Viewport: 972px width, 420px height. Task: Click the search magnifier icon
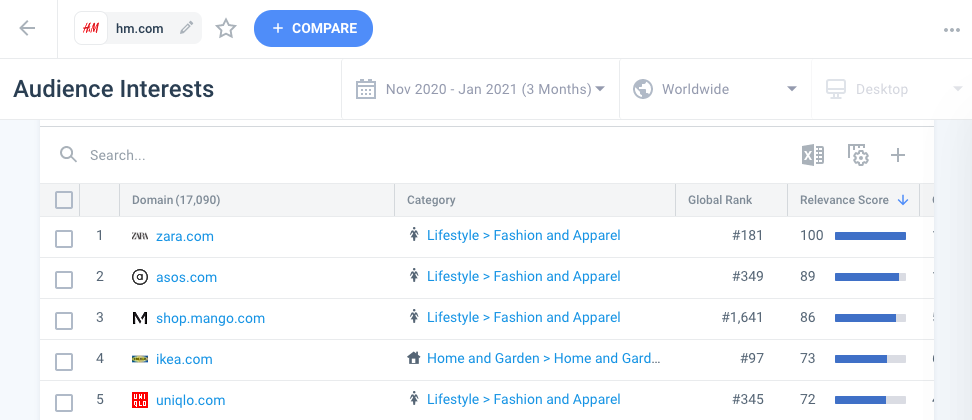(68, 154)
